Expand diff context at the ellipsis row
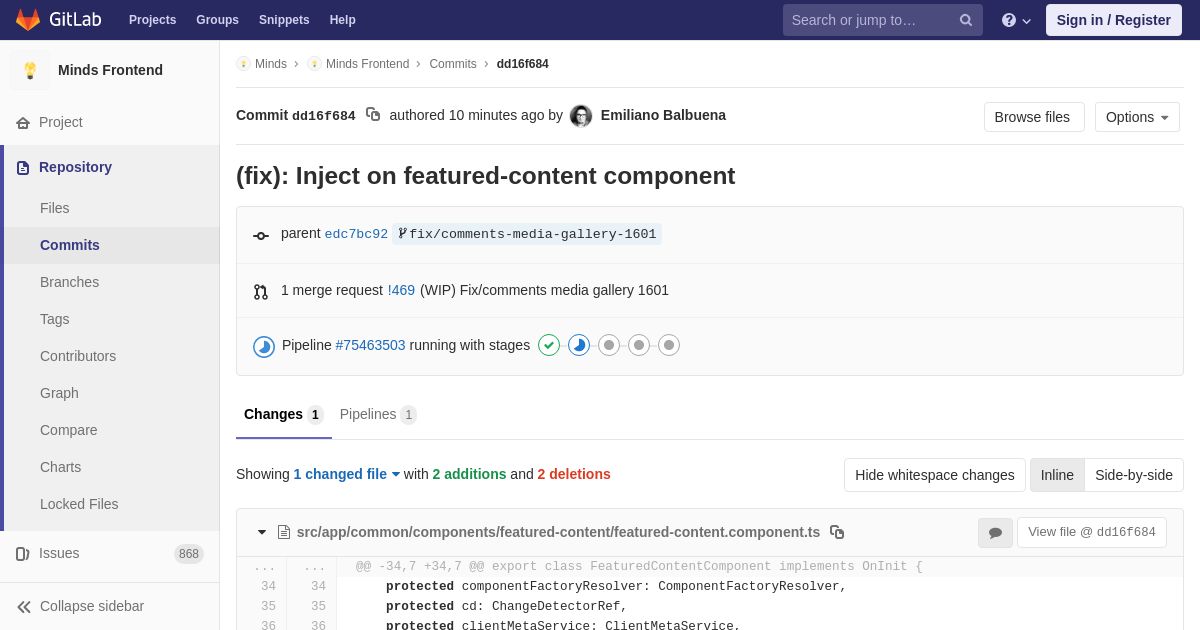This screenshot has width=1200, height=630. tap(710, 567)
